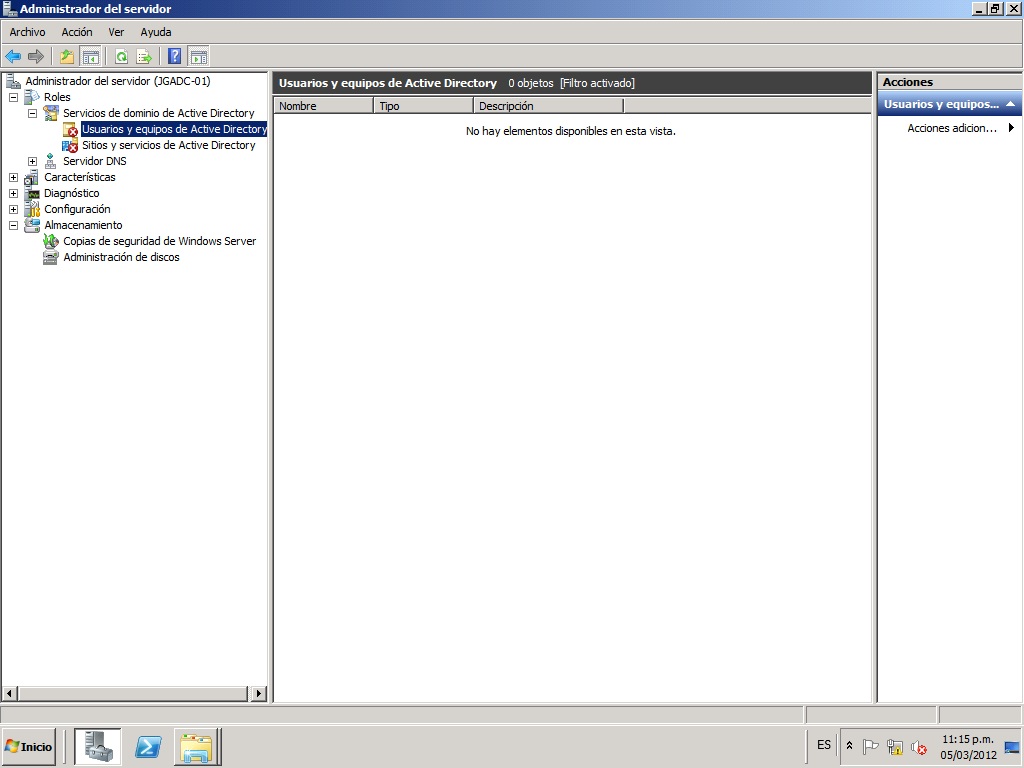Image resolution: width=1024 pixels, height=768 pixels.
Task: Select Sitios y servicios de Active Directory
Action: click(168, 145)
